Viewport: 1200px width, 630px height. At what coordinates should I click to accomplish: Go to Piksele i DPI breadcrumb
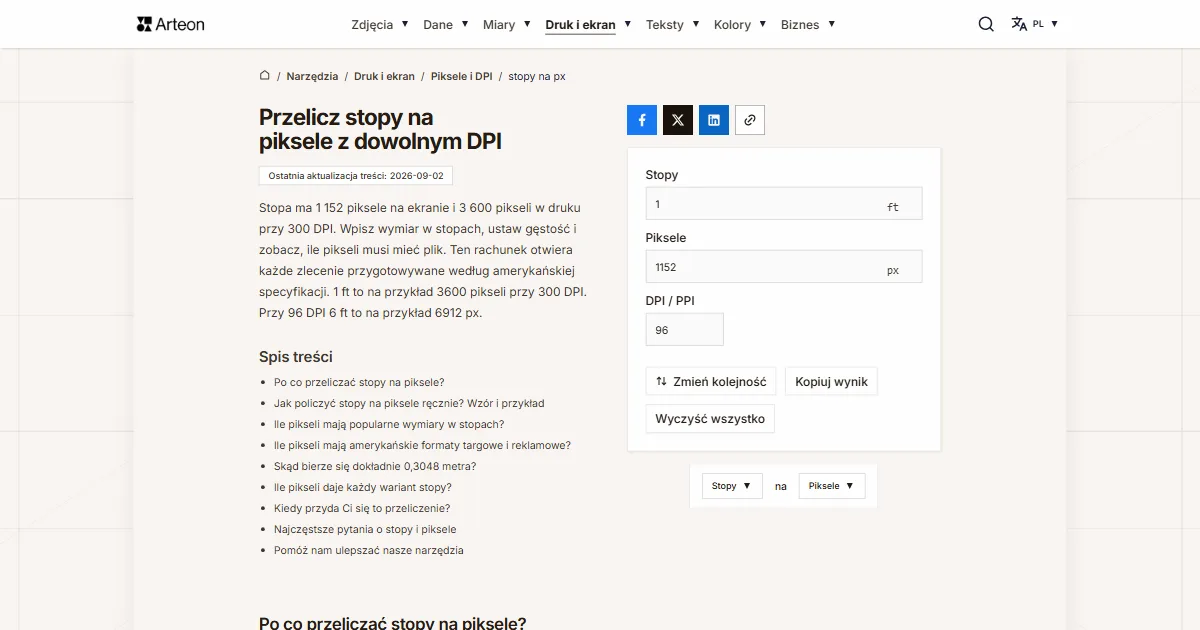click(x=462, y=76)
